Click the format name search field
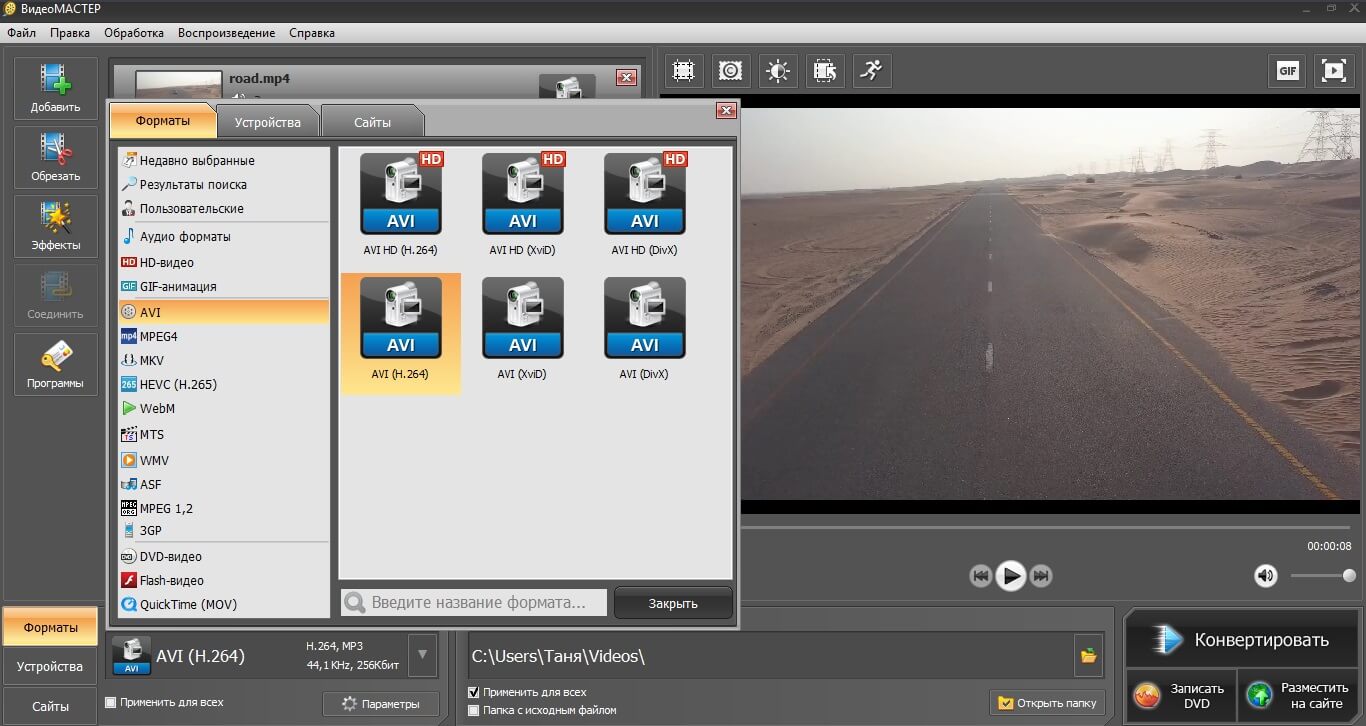The width and height of the screenshot is (1366, 726). click(474, 602)
